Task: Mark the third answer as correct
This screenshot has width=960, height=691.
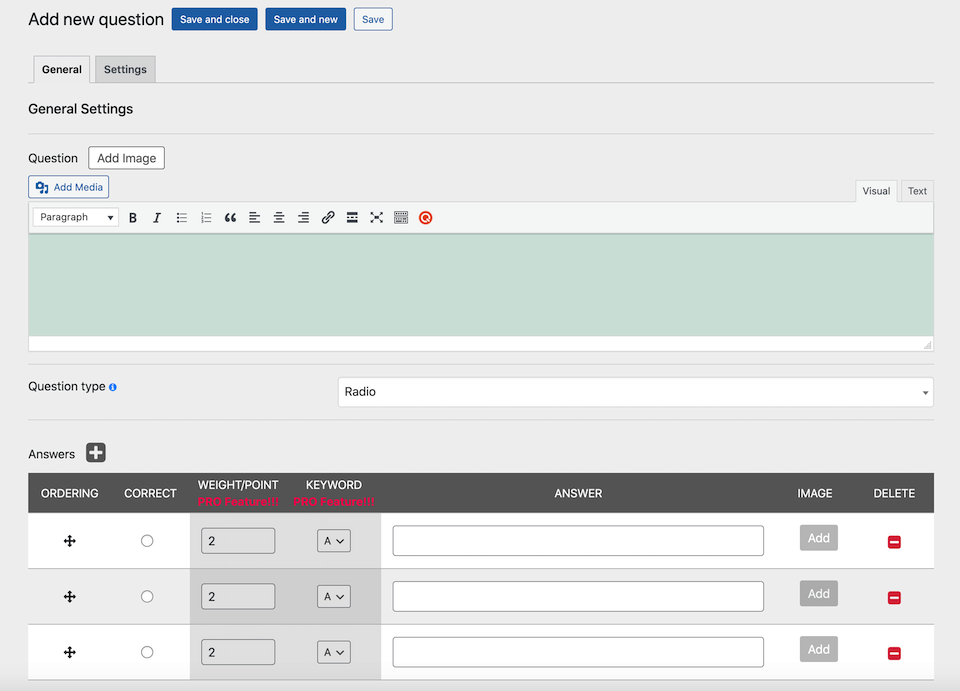Action: point(147,651)
